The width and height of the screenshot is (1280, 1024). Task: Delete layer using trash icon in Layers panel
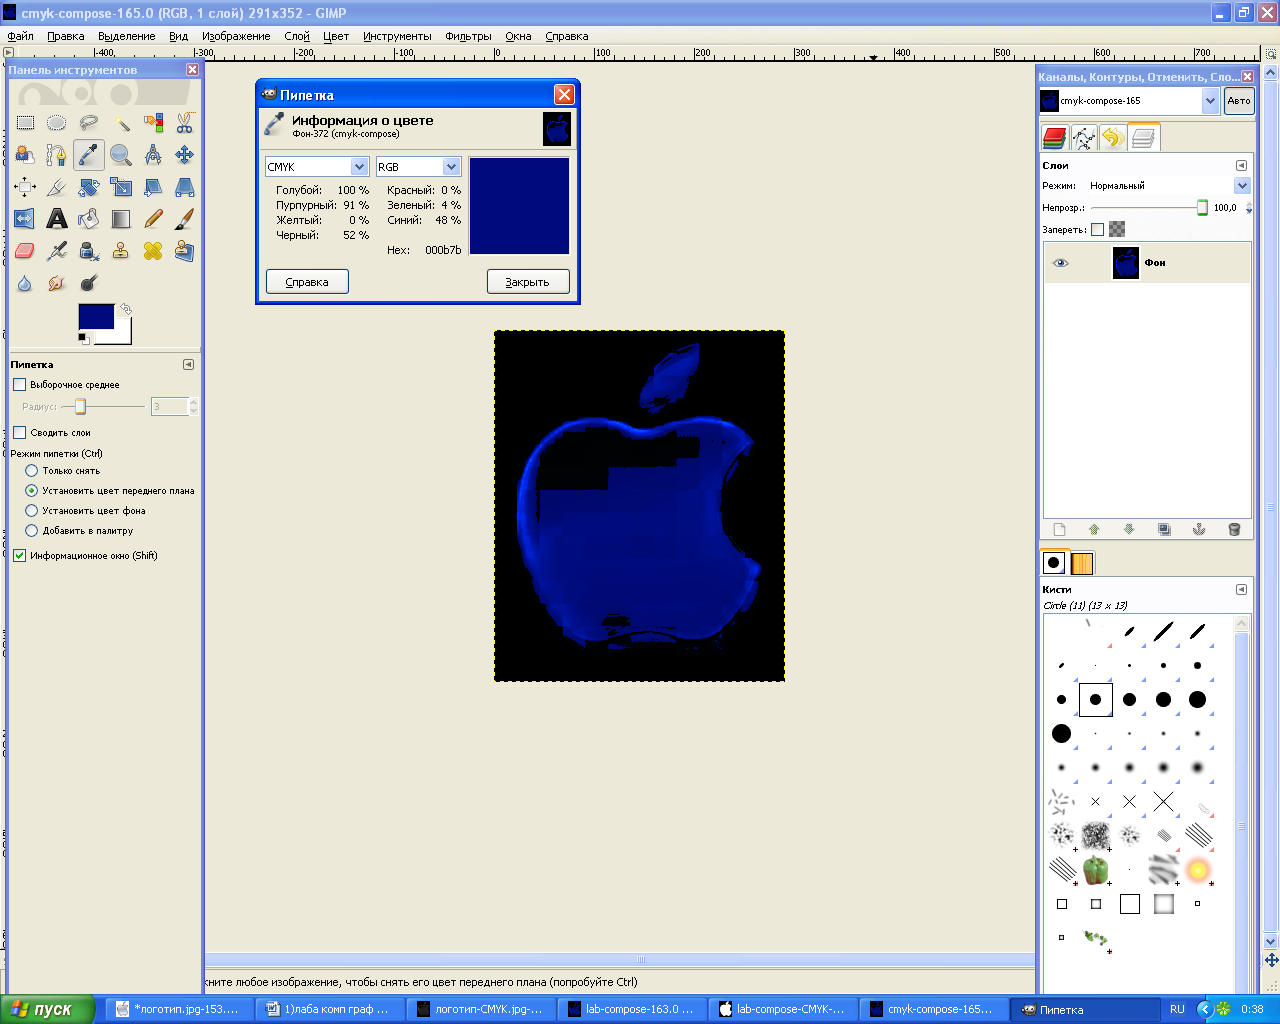point(1234,529)
